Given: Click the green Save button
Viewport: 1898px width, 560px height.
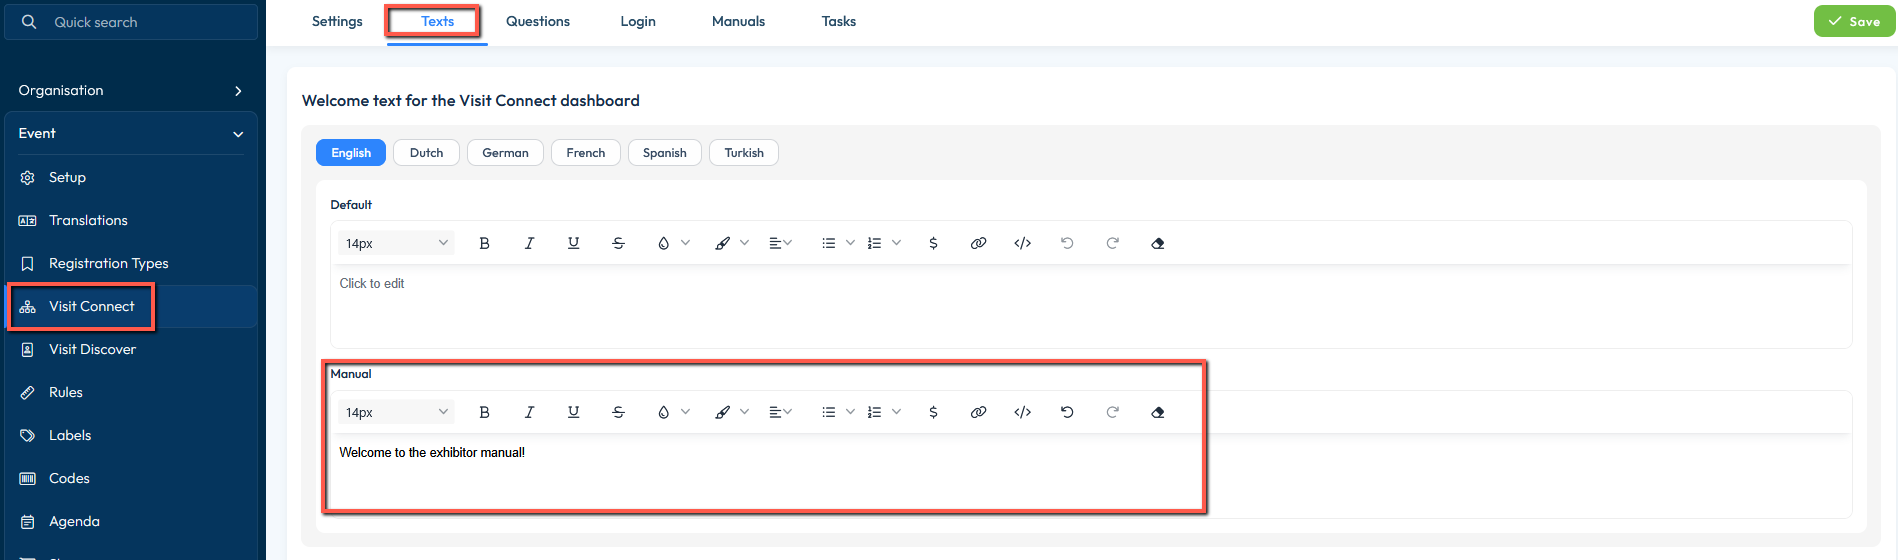Looking at the screenshot, I should tap(1854, 21).
